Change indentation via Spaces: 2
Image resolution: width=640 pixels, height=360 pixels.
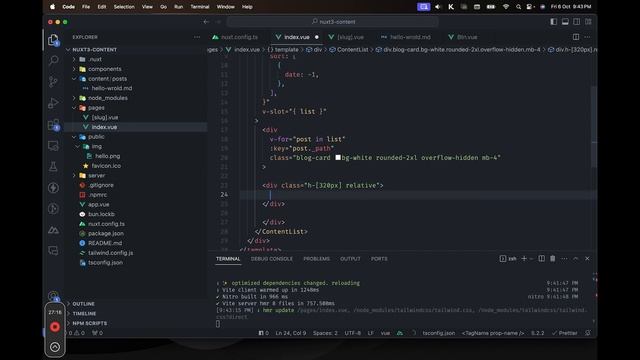325,333
